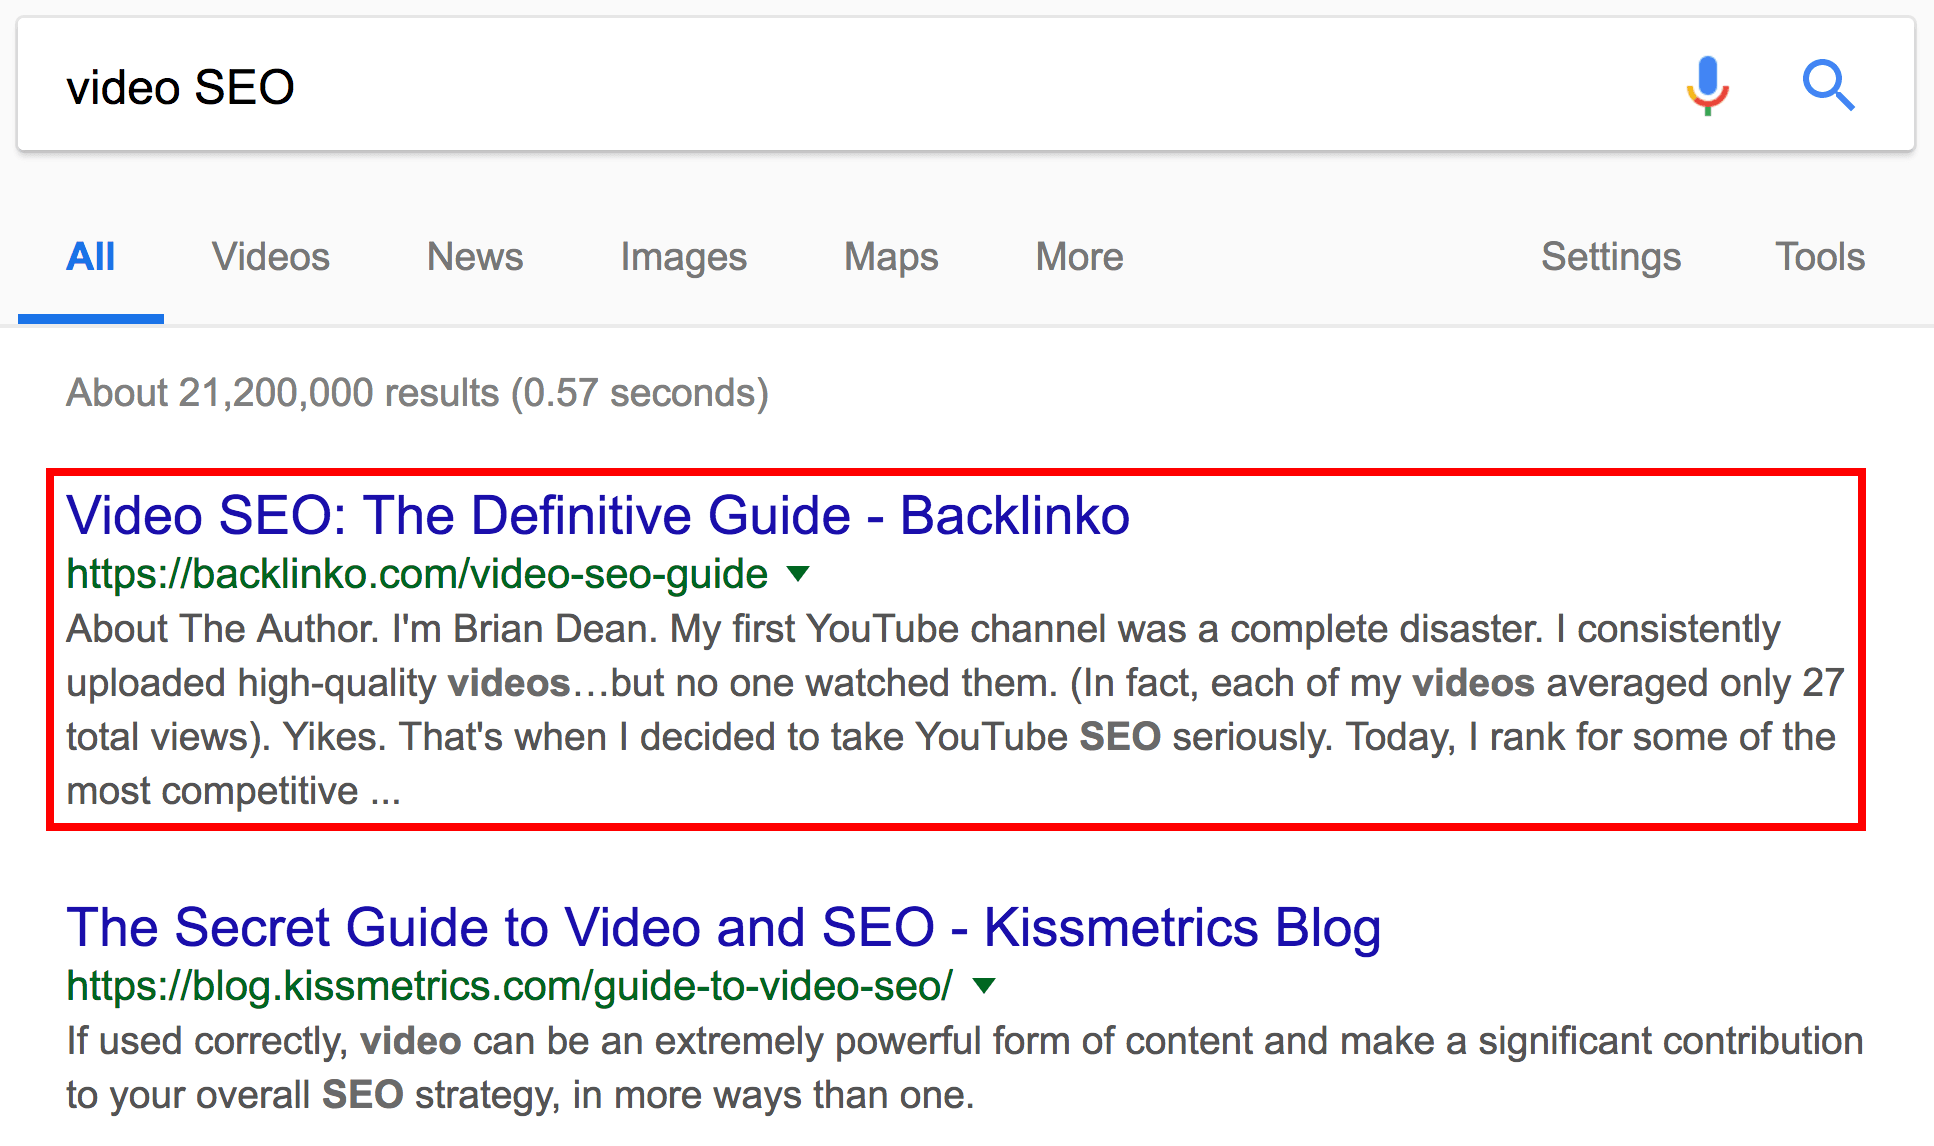Switch to the News tab
Screen dimensions: 1934x1146
pos(475,257)
